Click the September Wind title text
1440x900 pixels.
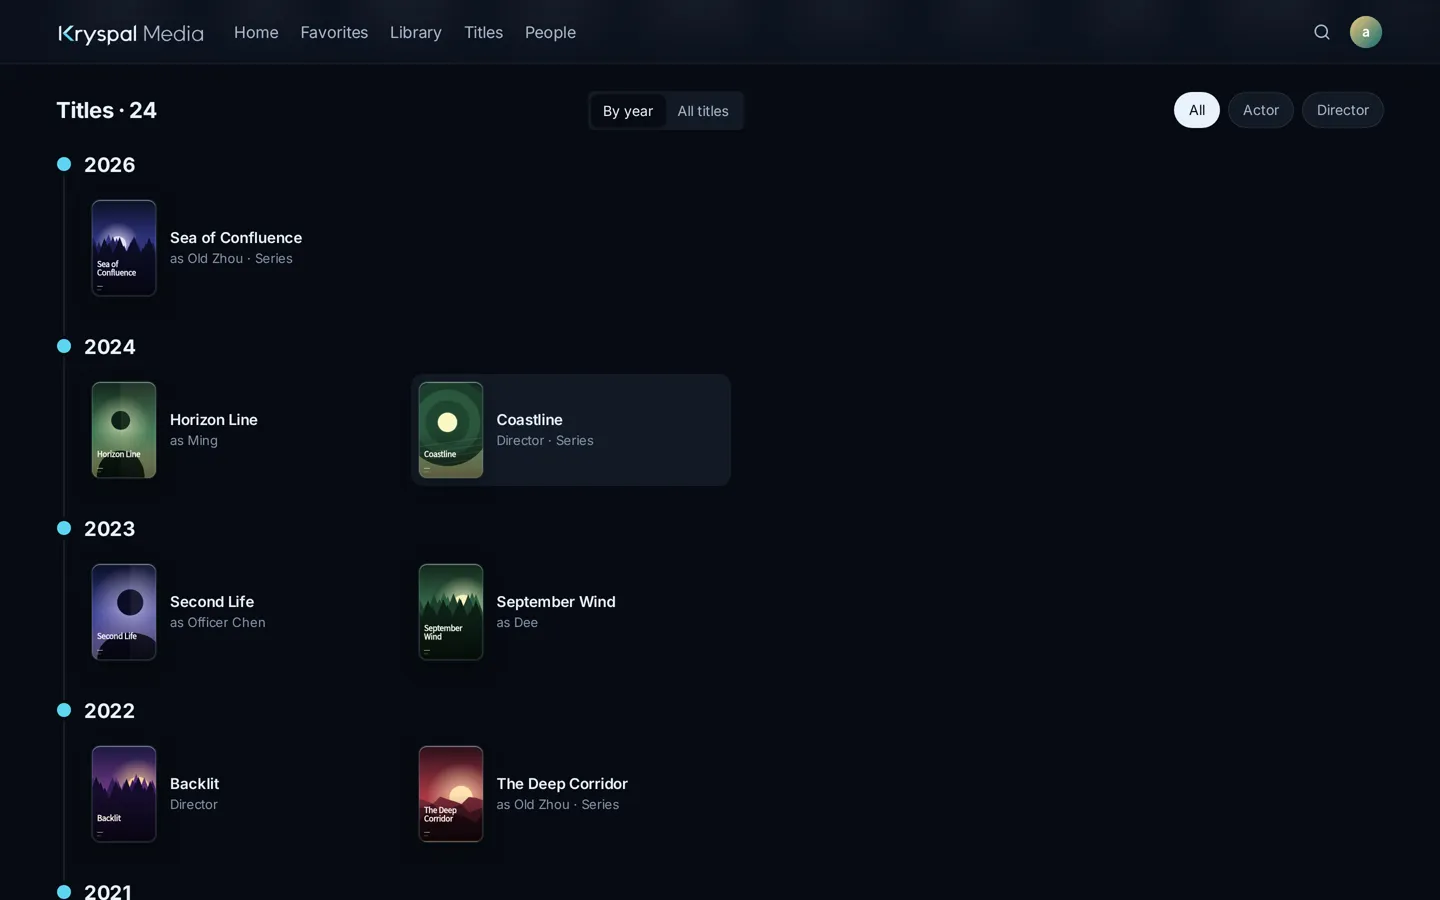(x=556, y=602)
